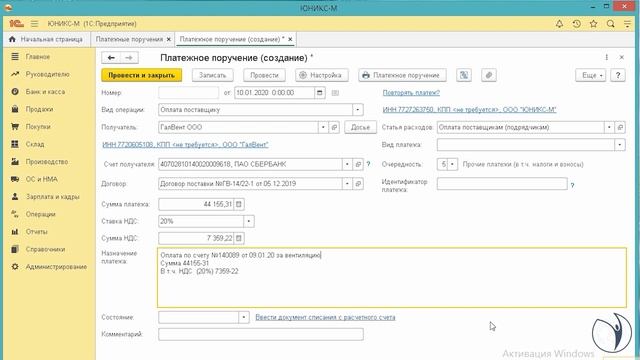Click the search magnifier icon
Viewport: 640px width, 360px height.
(x=611, y=24)
